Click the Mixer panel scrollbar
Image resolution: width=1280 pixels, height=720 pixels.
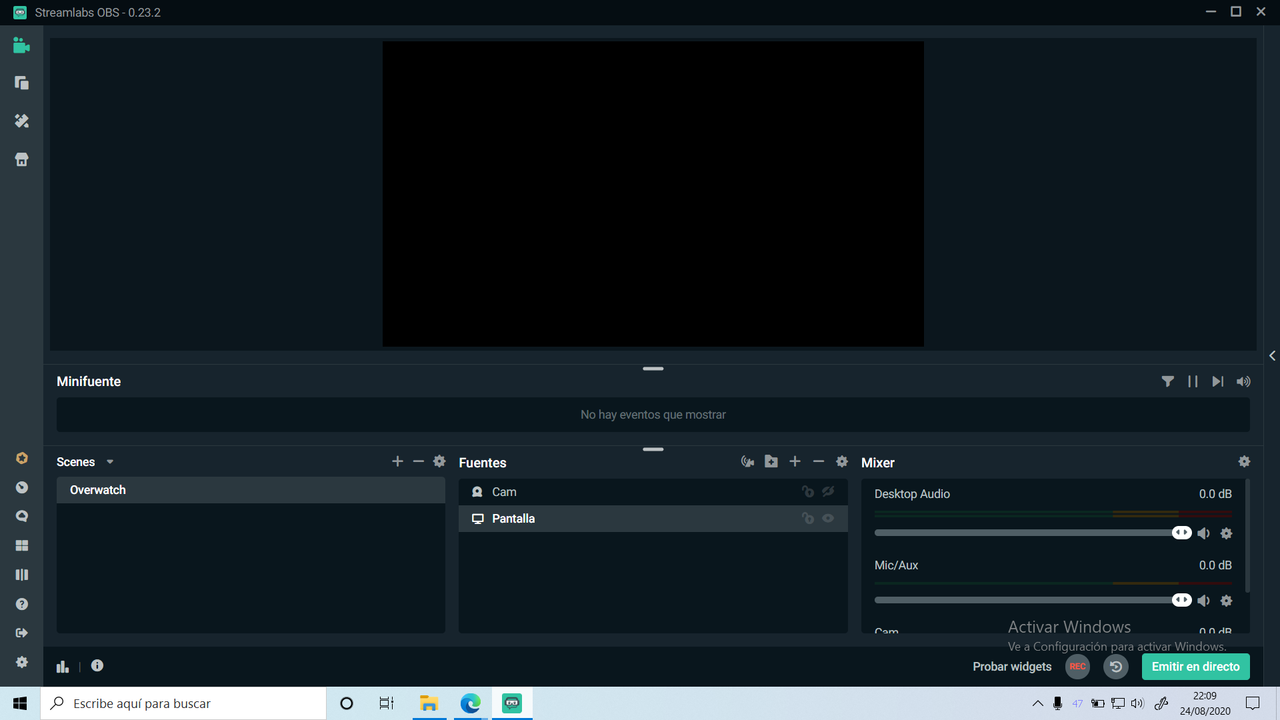point(1247,535)
